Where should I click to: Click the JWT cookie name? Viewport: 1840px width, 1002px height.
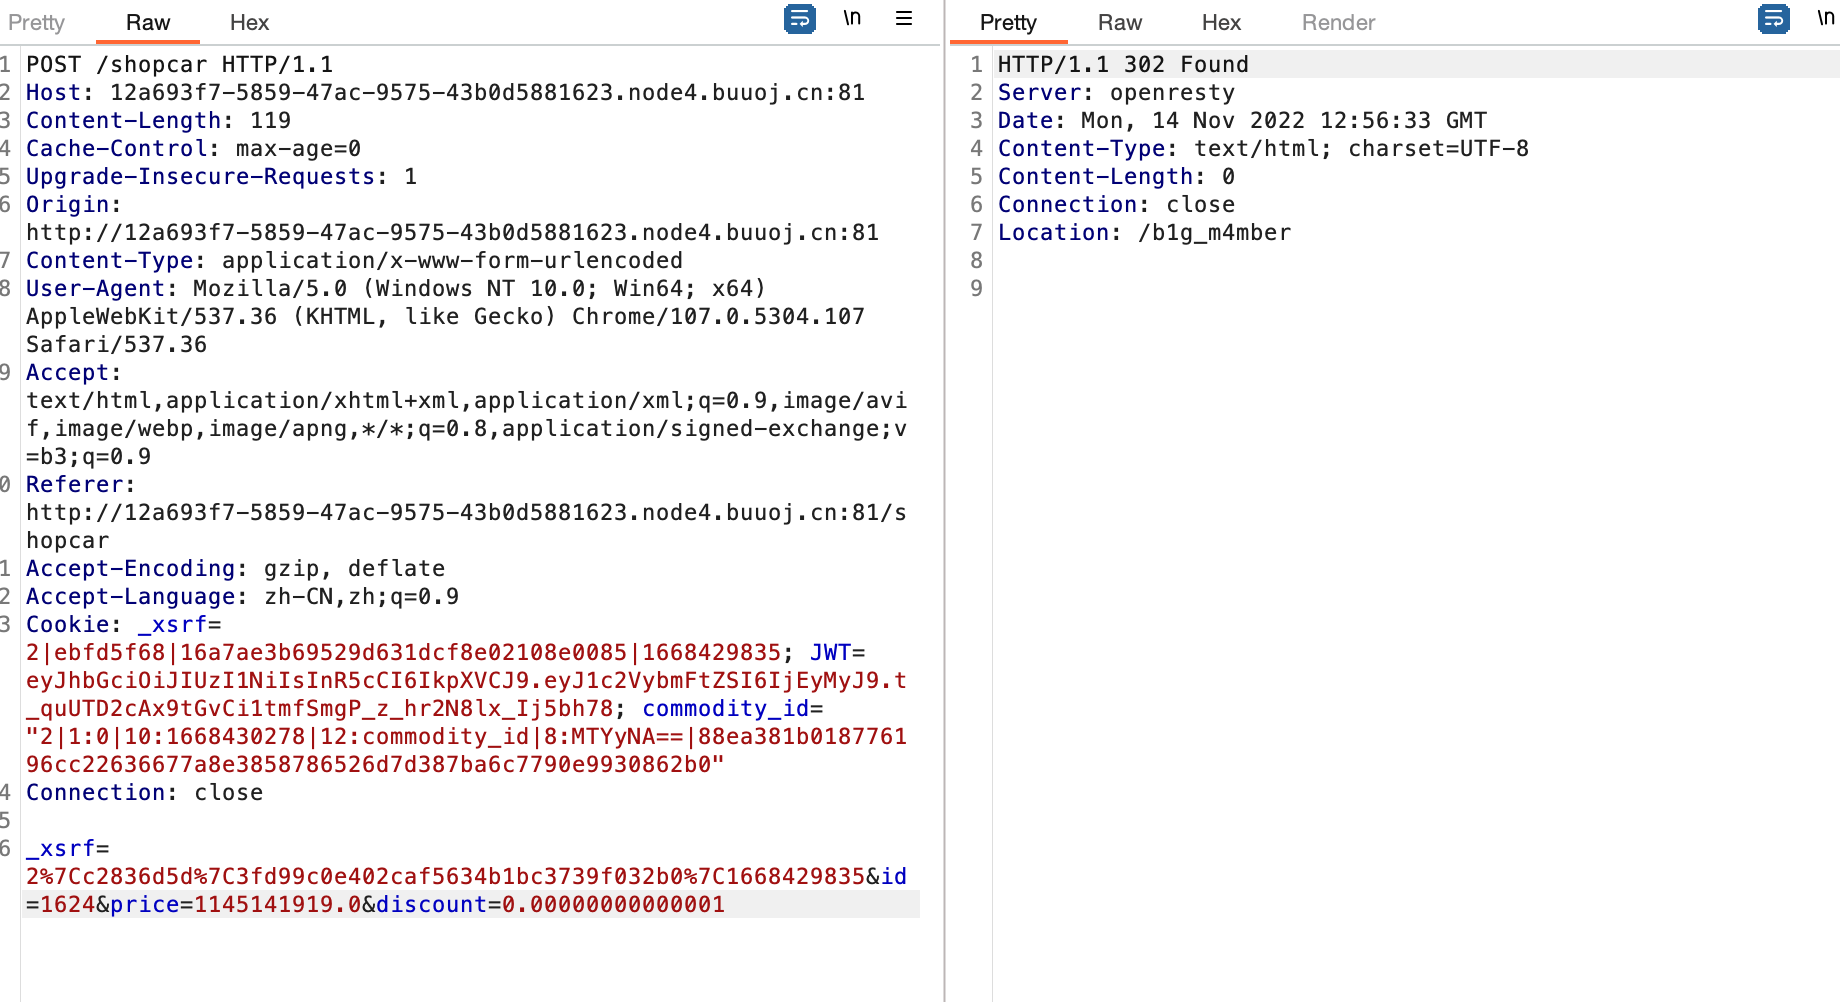click(x=830, y=653)
